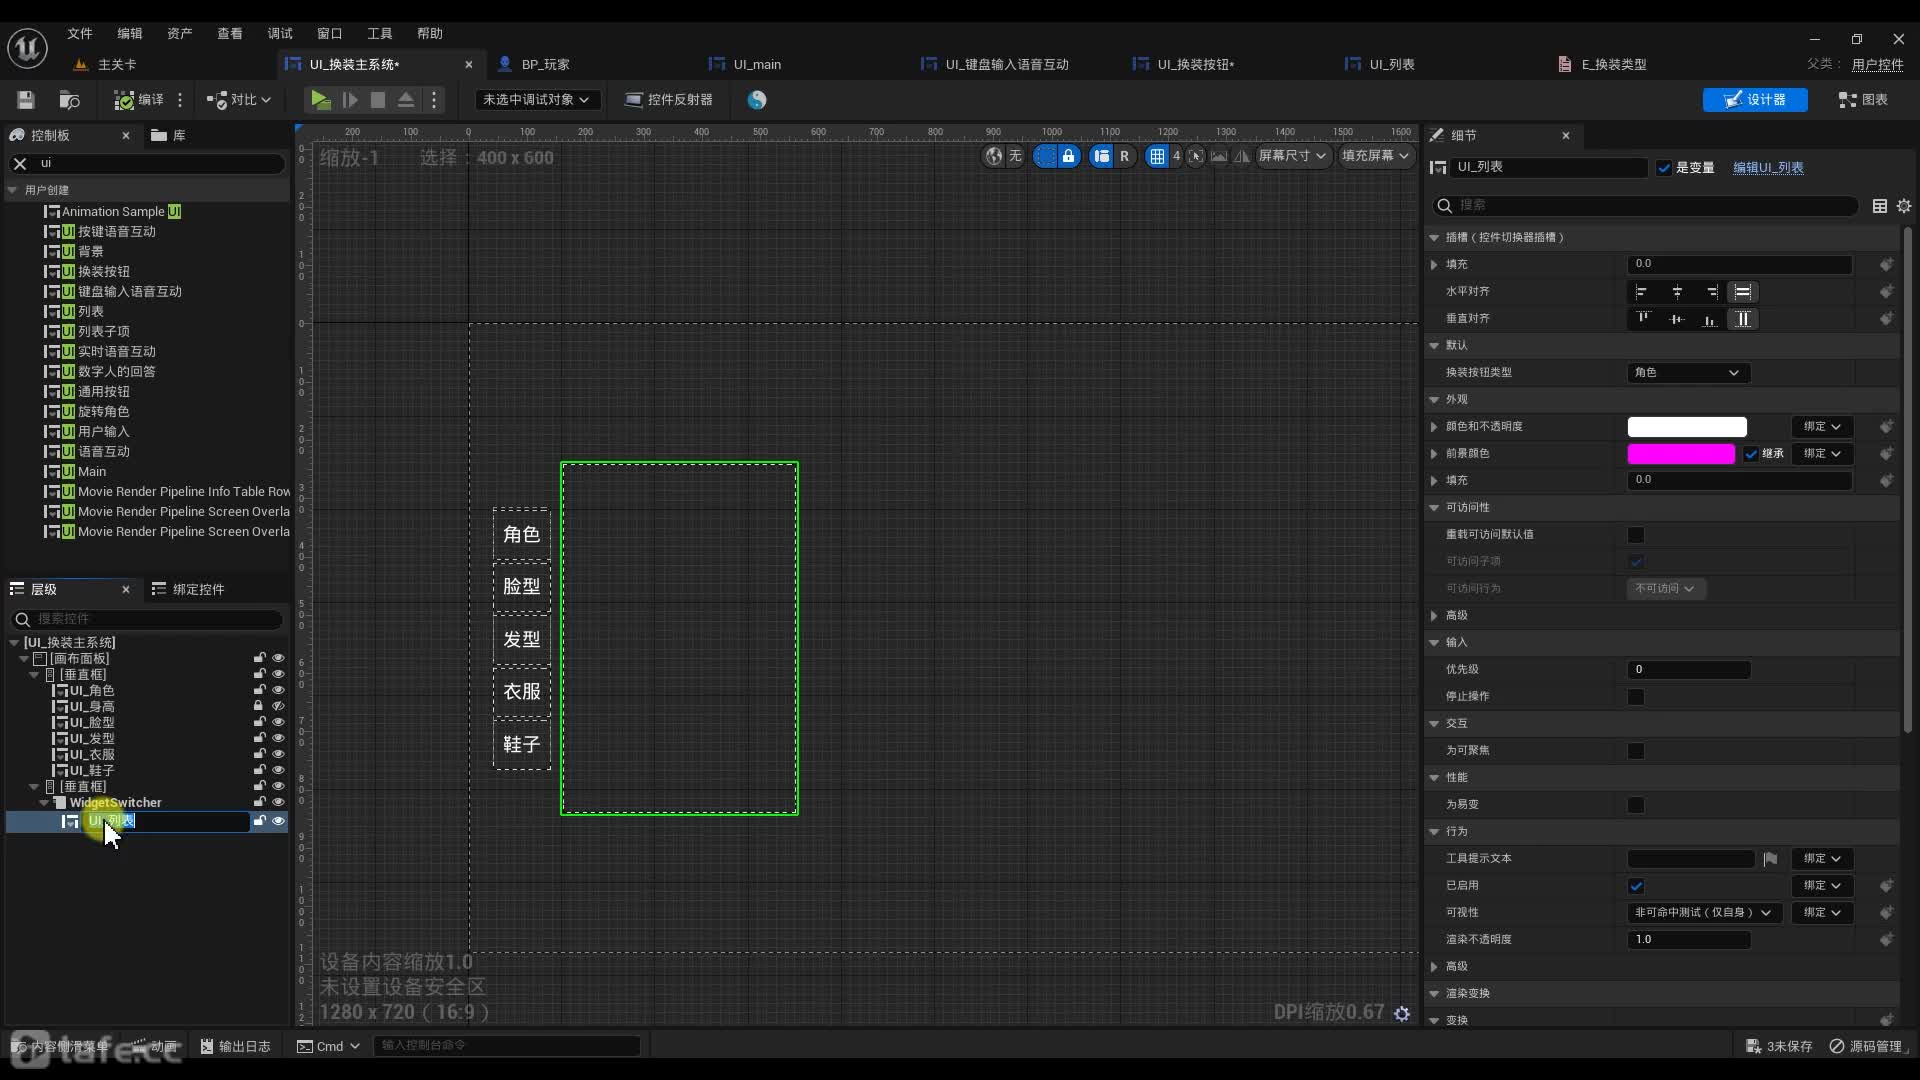Expand the Padding (填充) row under Slot
The height and width of the screenshot is (1080, 1920).
click(x=1434, y=265)
